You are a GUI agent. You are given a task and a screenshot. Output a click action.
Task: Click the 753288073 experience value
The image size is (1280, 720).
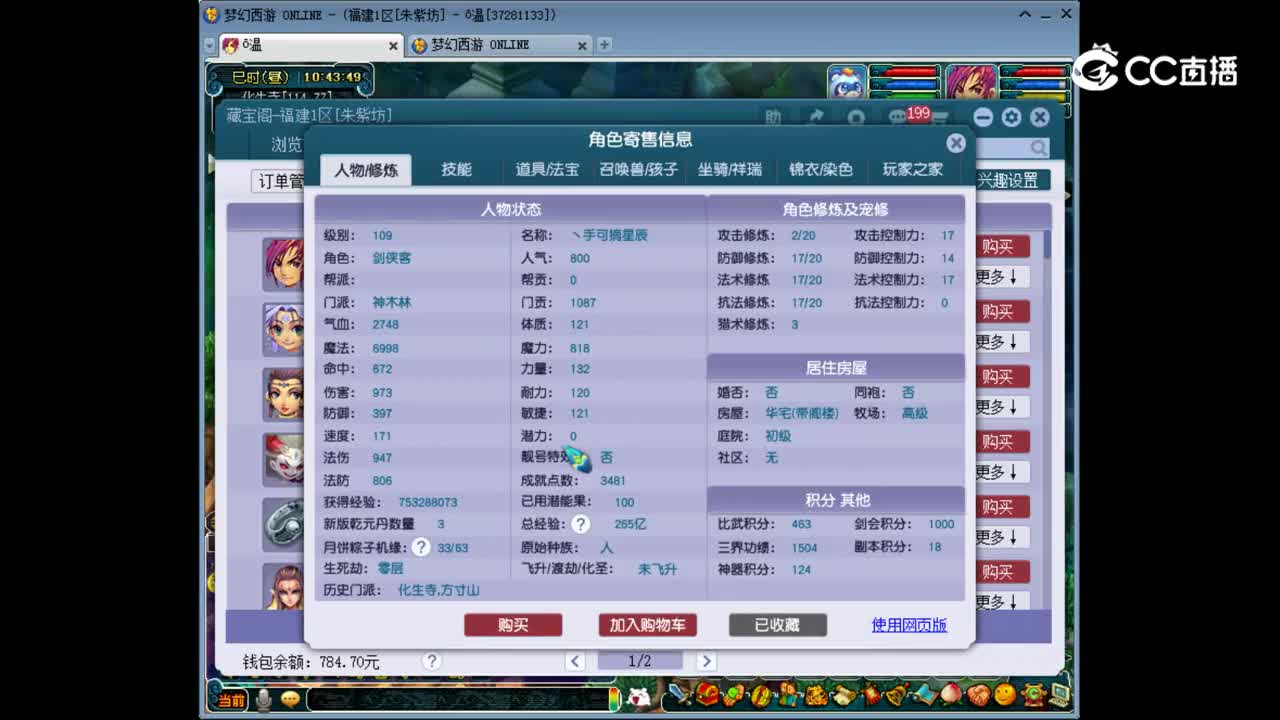tap(428, 502)
